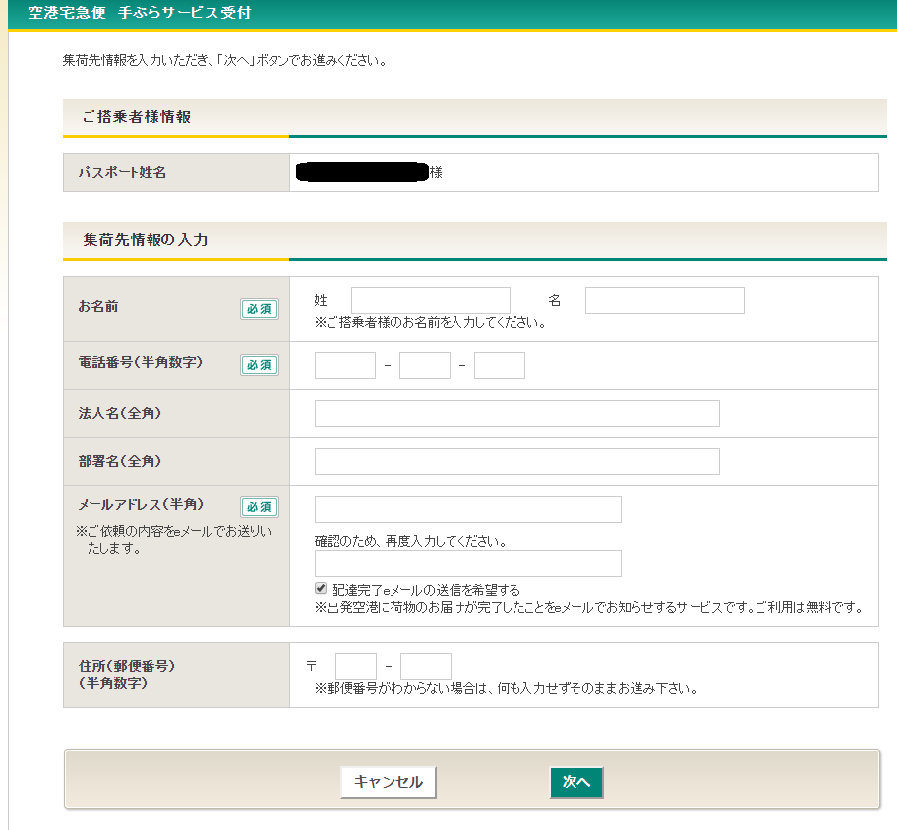Click the メールアドレス(半角) label
This screenshot has height=830, width=897.
[x=141, y=504]
